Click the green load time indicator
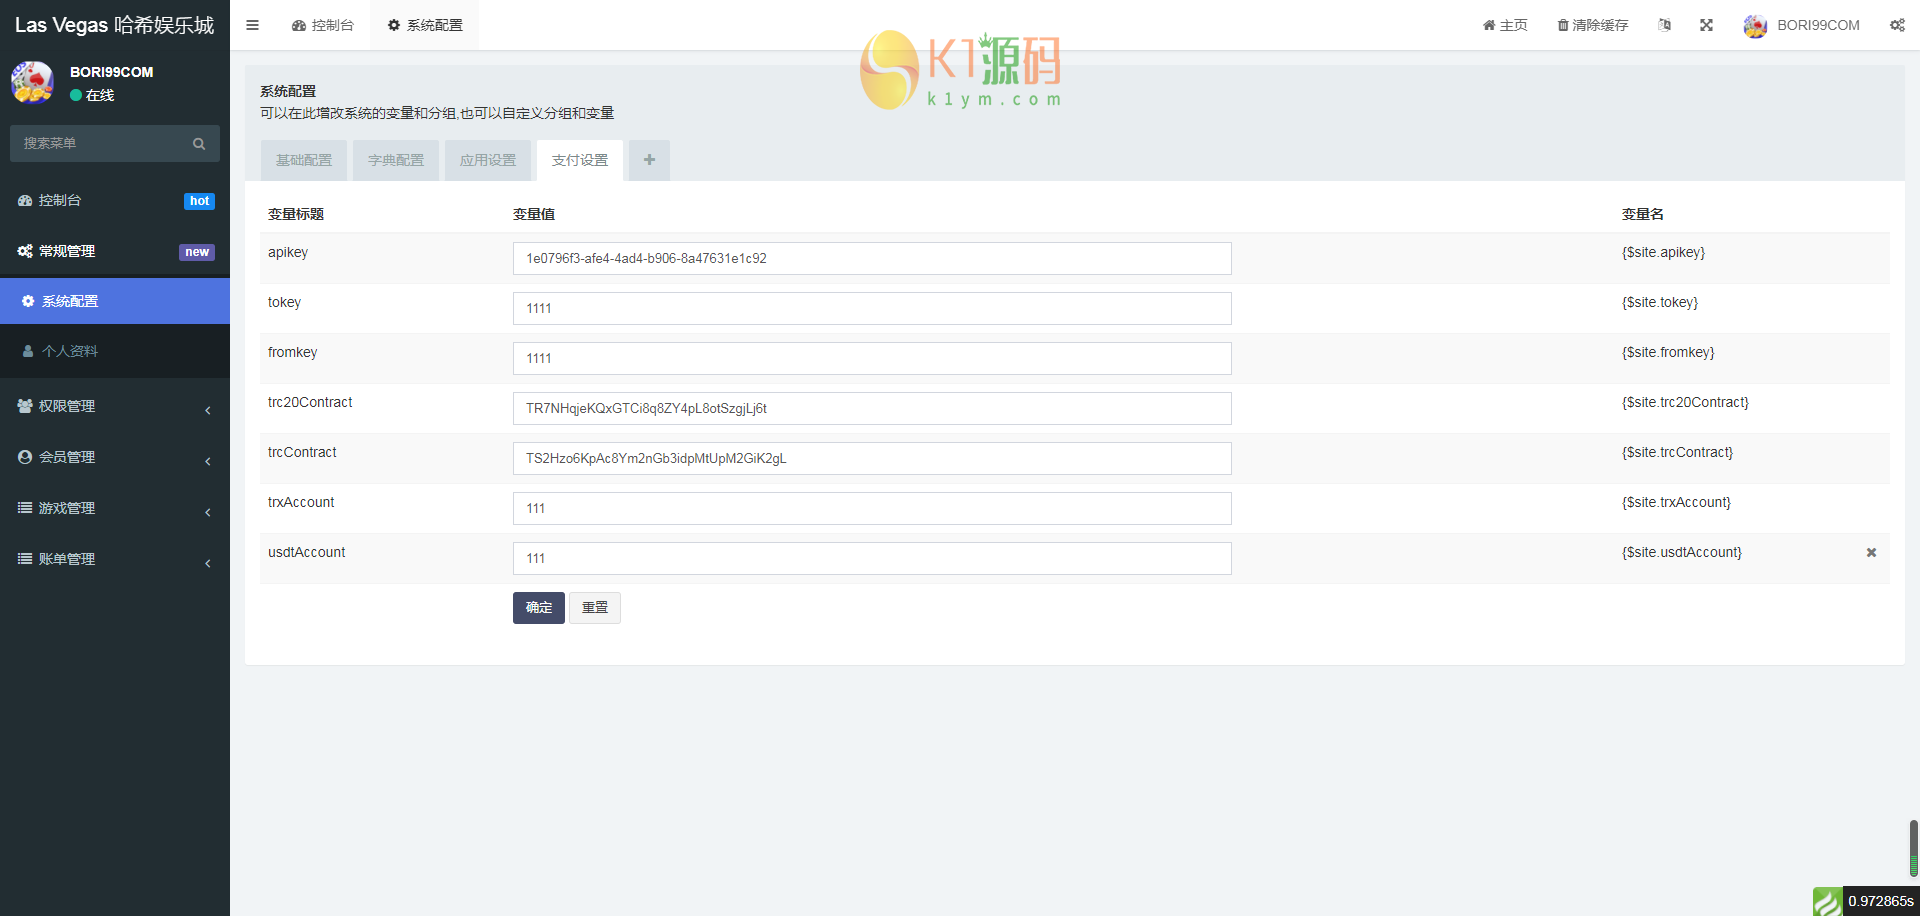 click(1828, 901)
